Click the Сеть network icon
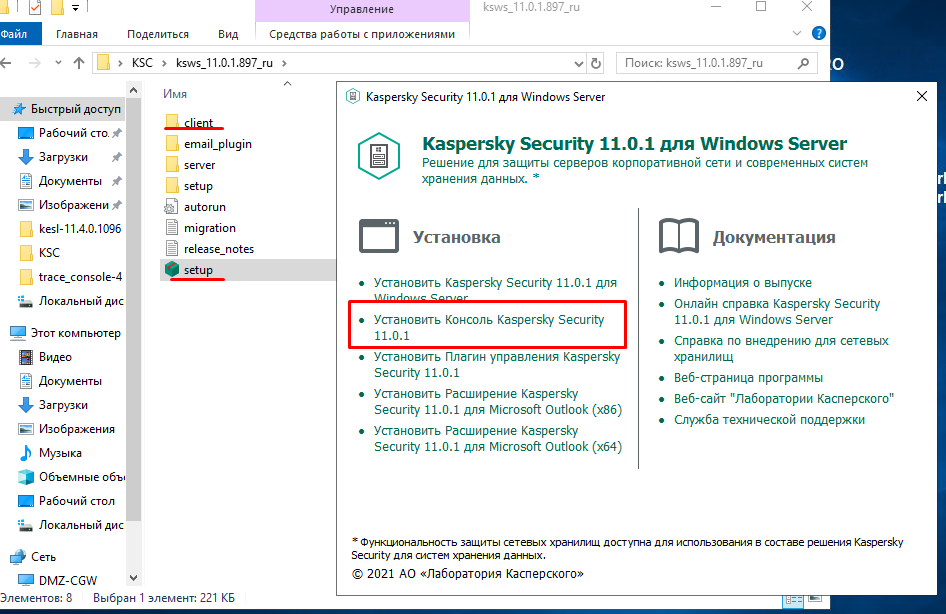 point(19,557)
